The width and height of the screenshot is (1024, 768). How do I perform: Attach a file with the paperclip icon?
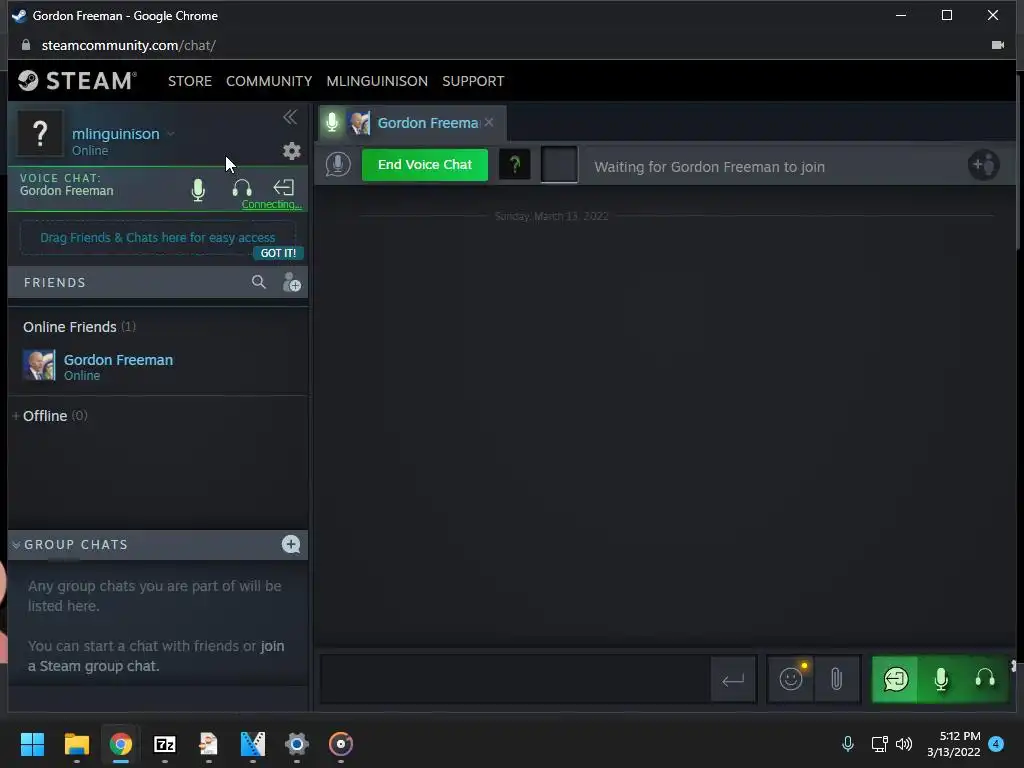pos(837,679)
